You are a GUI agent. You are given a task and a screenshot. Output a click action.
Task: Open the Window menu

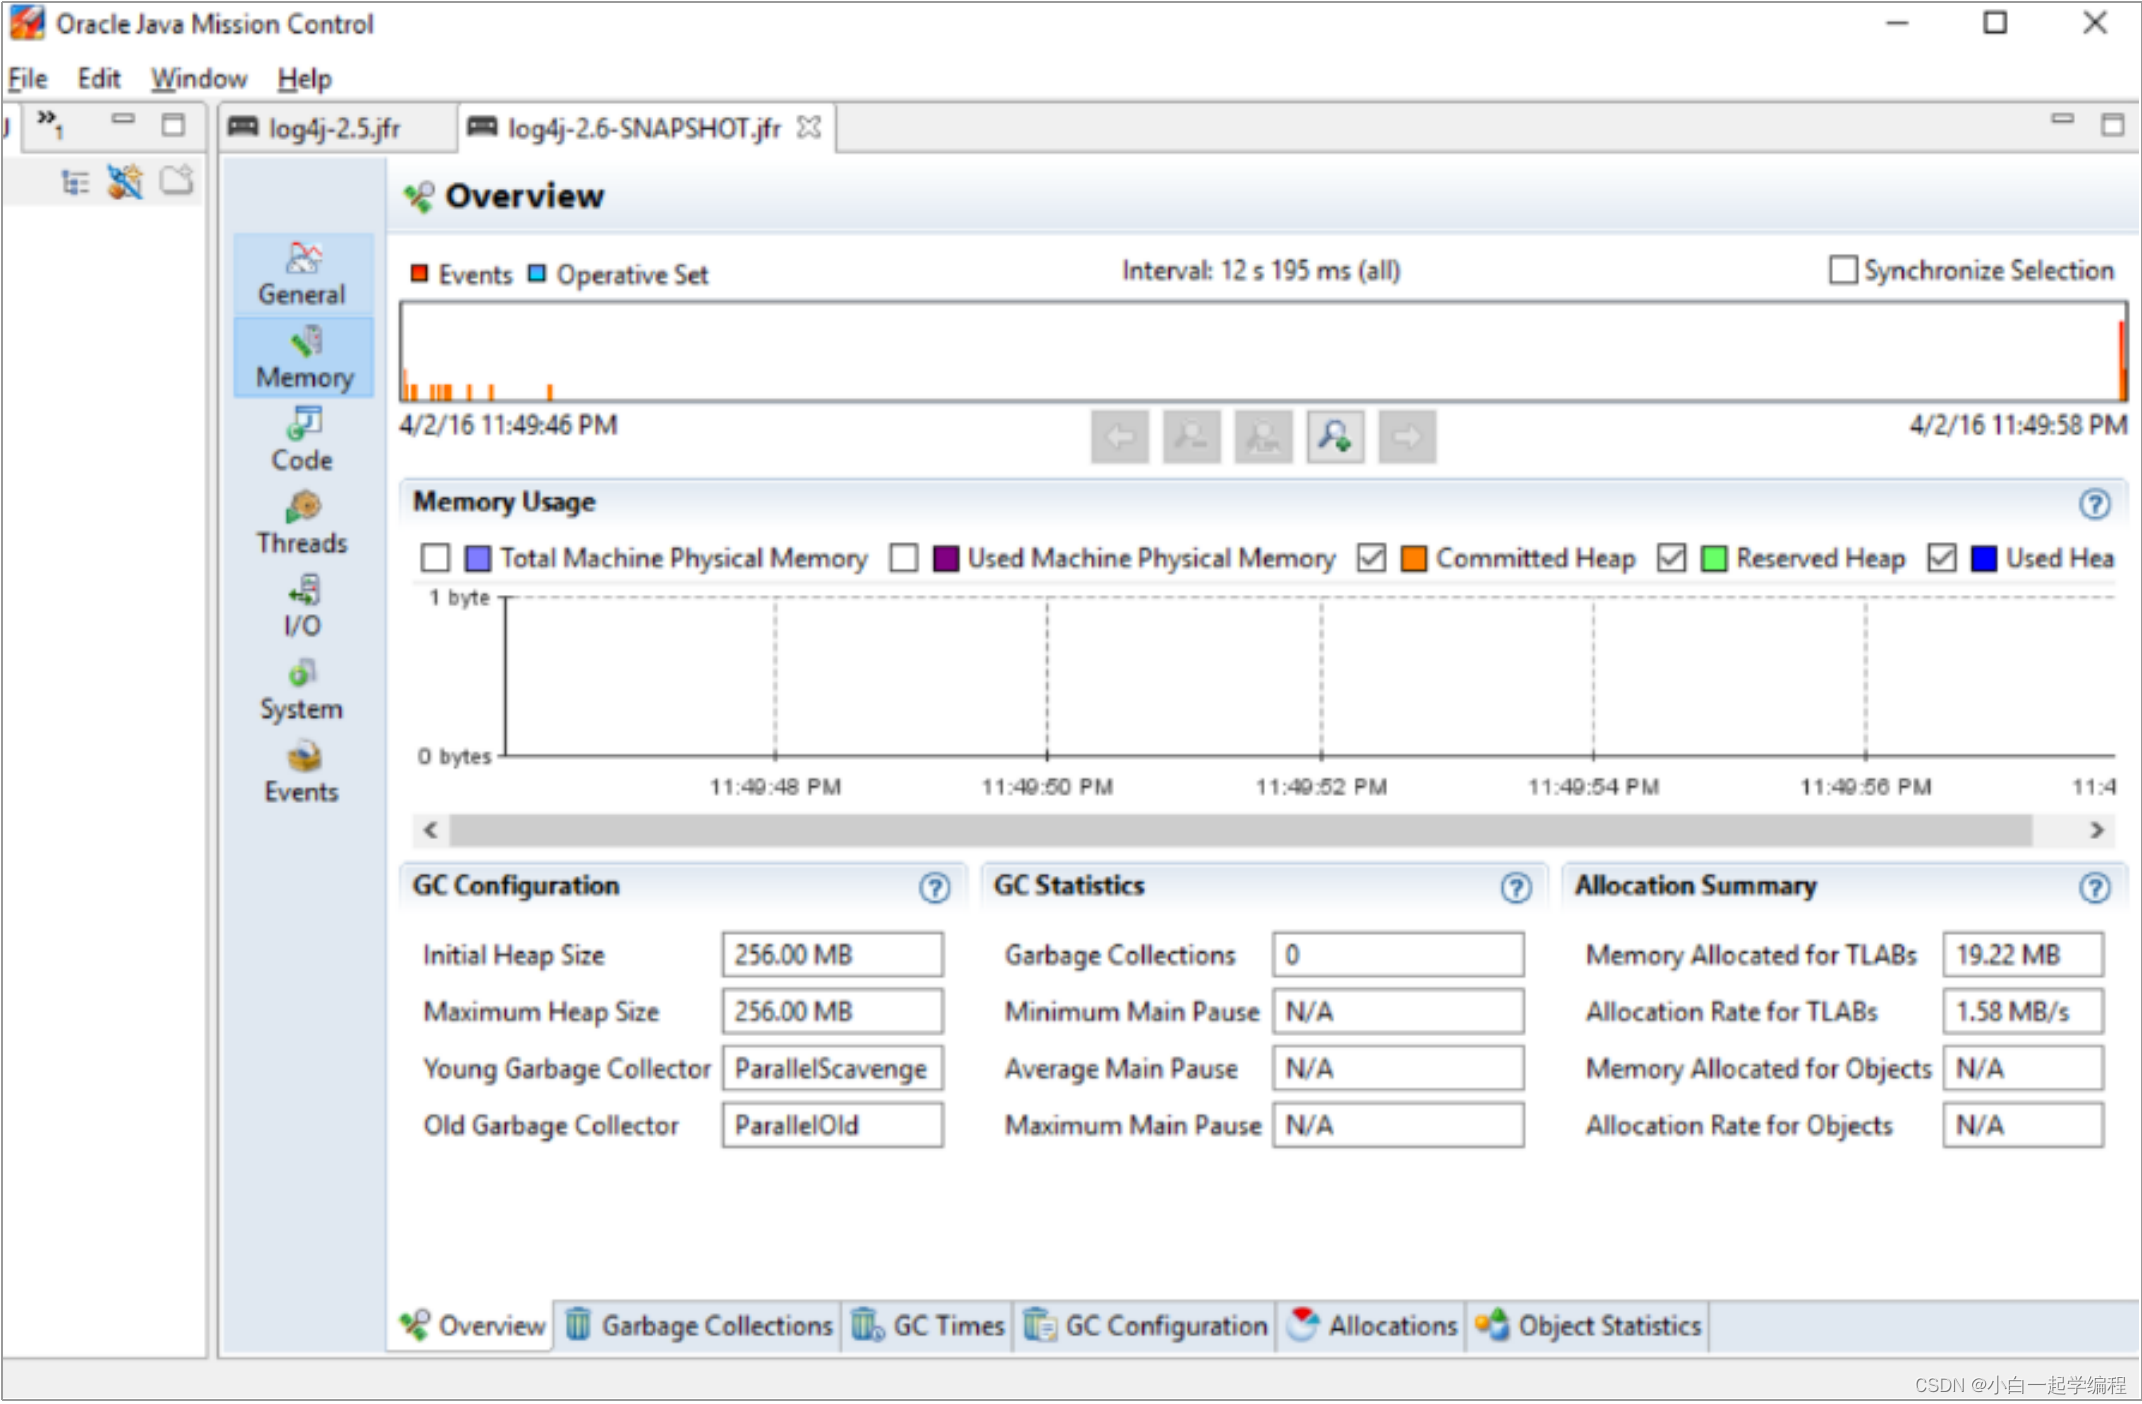pyautogui.click(x=198, y=78)
